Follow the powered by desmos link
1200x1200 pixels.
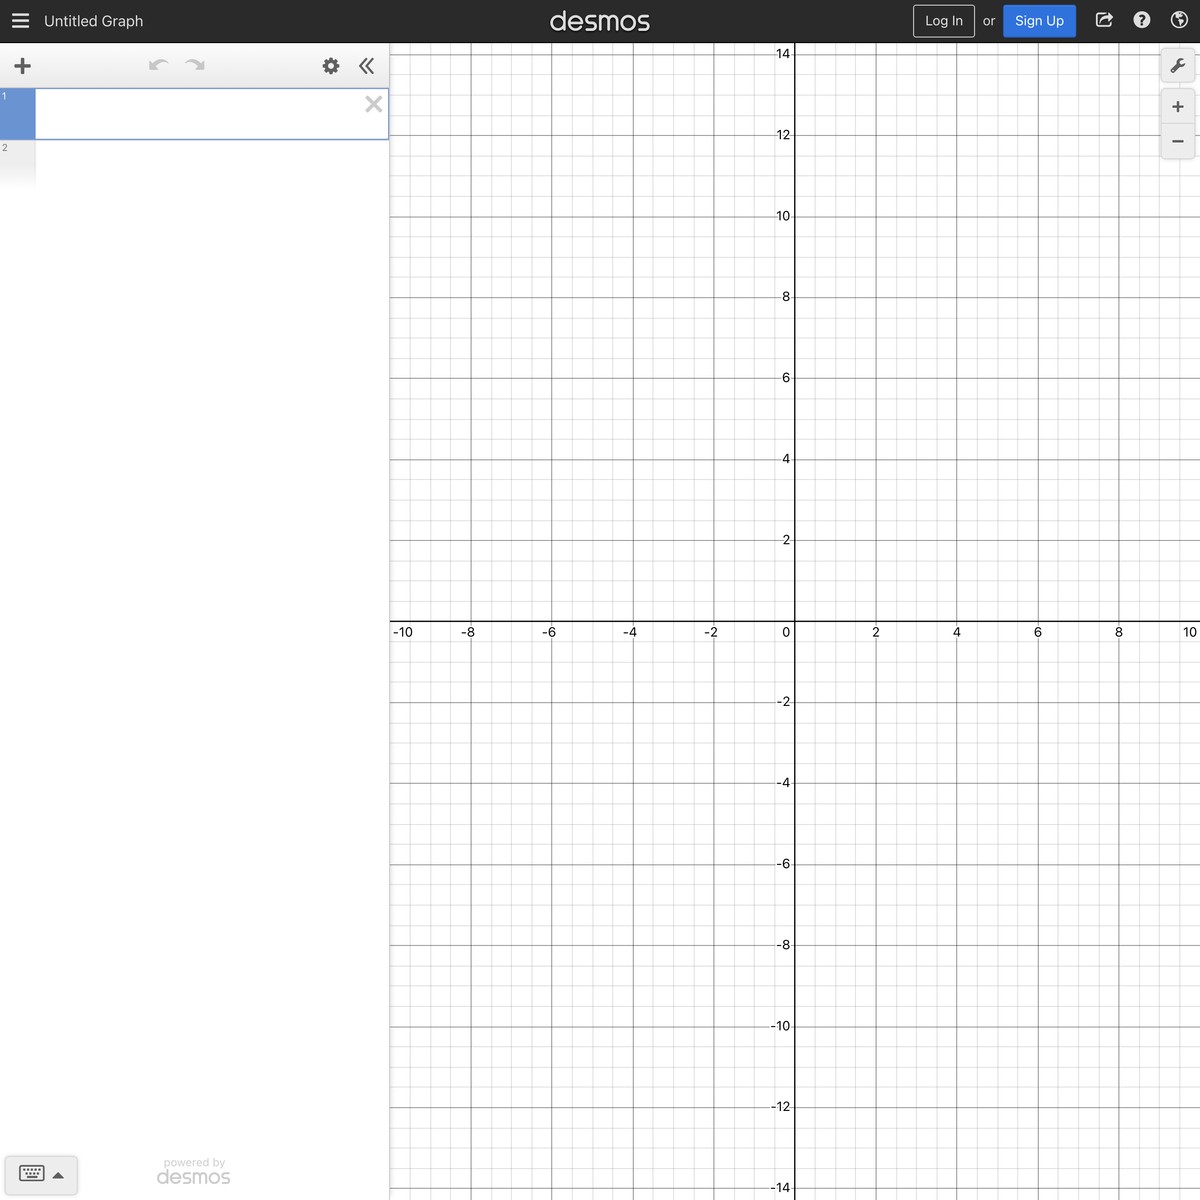pyautogui.click(x=194, y=1172)
